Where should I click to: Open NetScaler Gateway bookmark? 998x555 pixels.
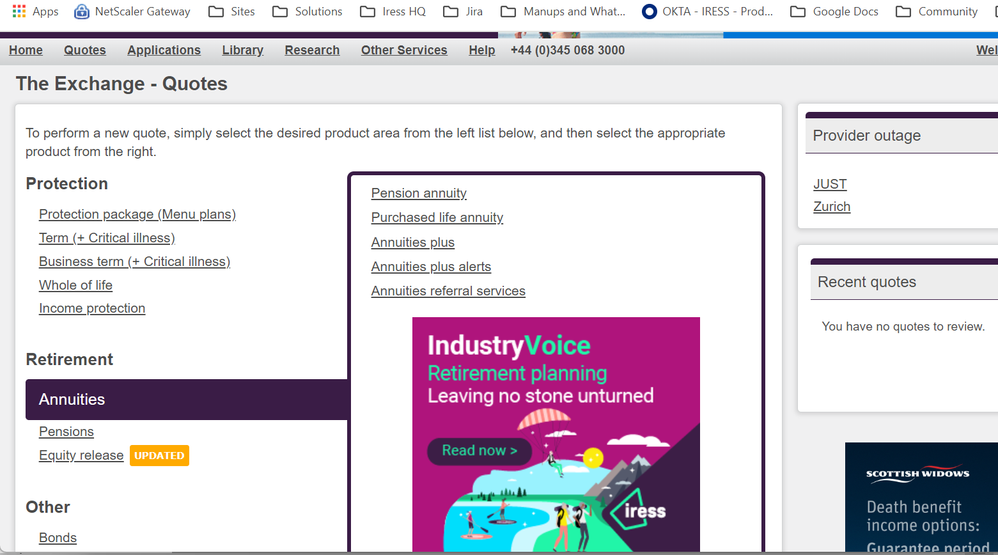pos(132,11)
